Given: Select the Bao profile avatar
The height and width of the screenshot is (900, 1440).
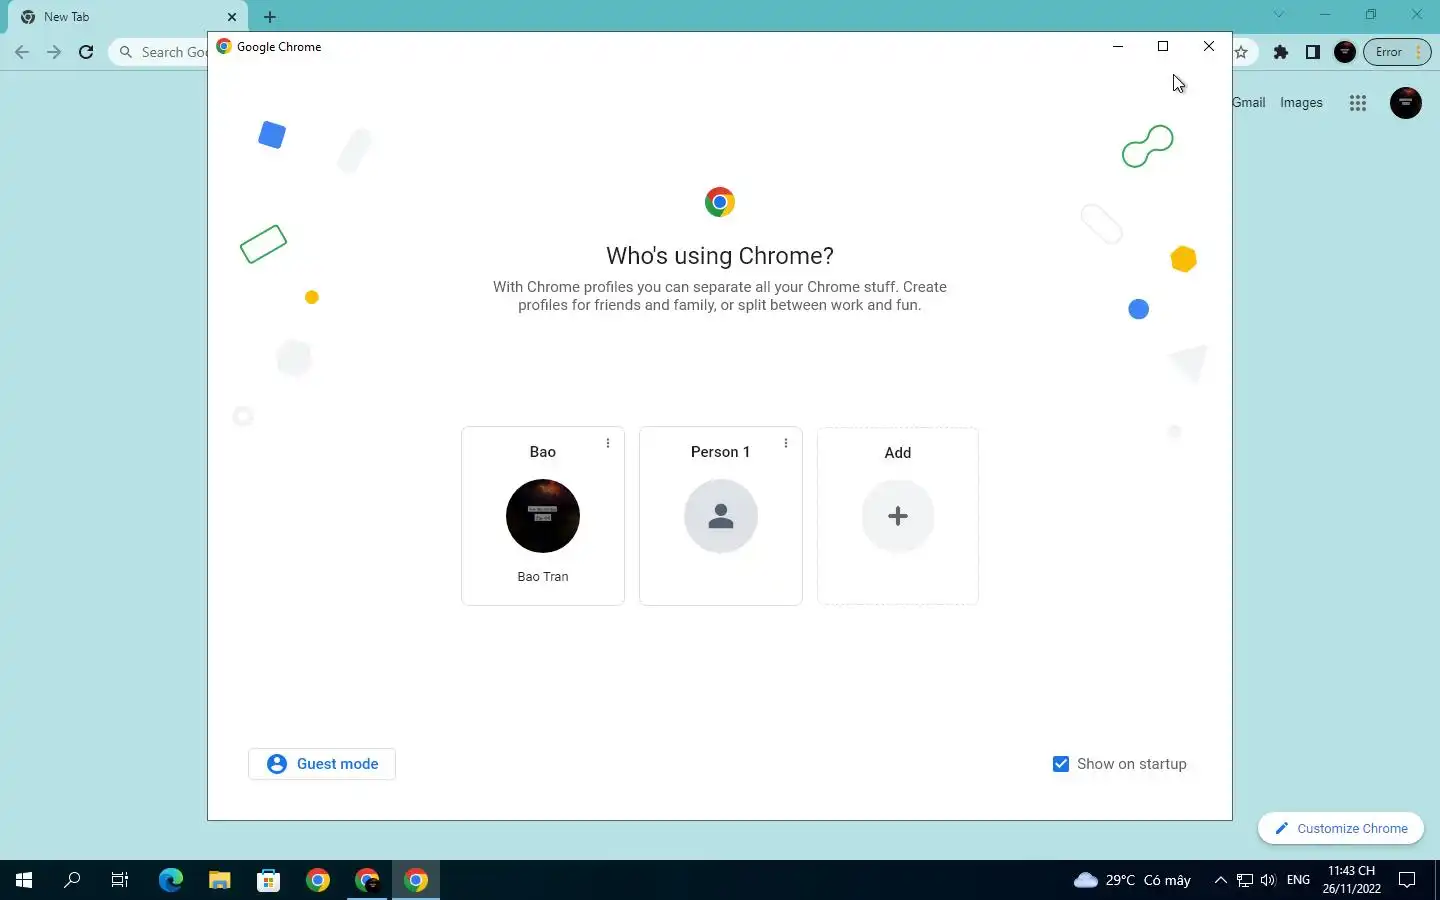Looking at the screenshot, I should coord(543,516).
